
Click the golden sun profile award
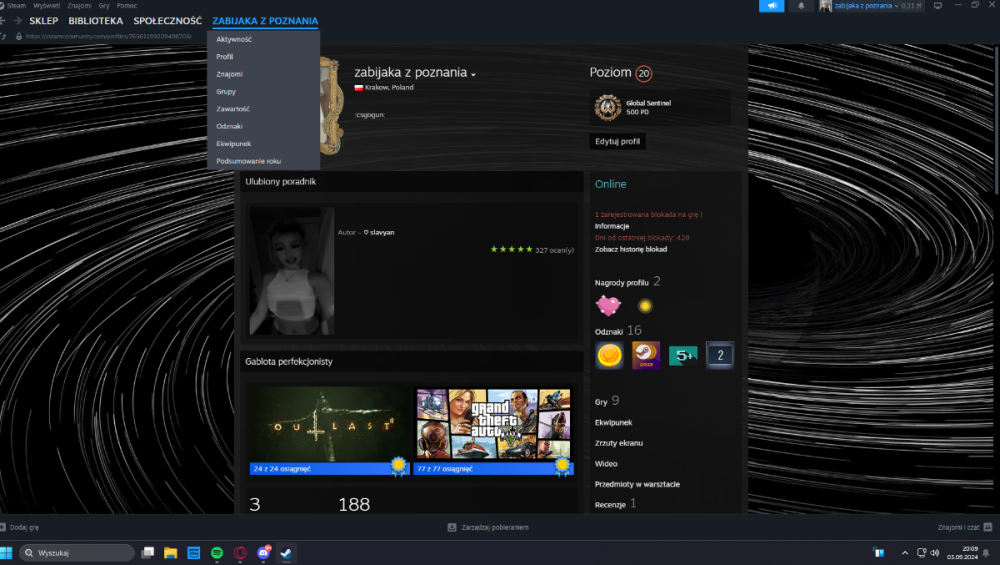(645, 306)
